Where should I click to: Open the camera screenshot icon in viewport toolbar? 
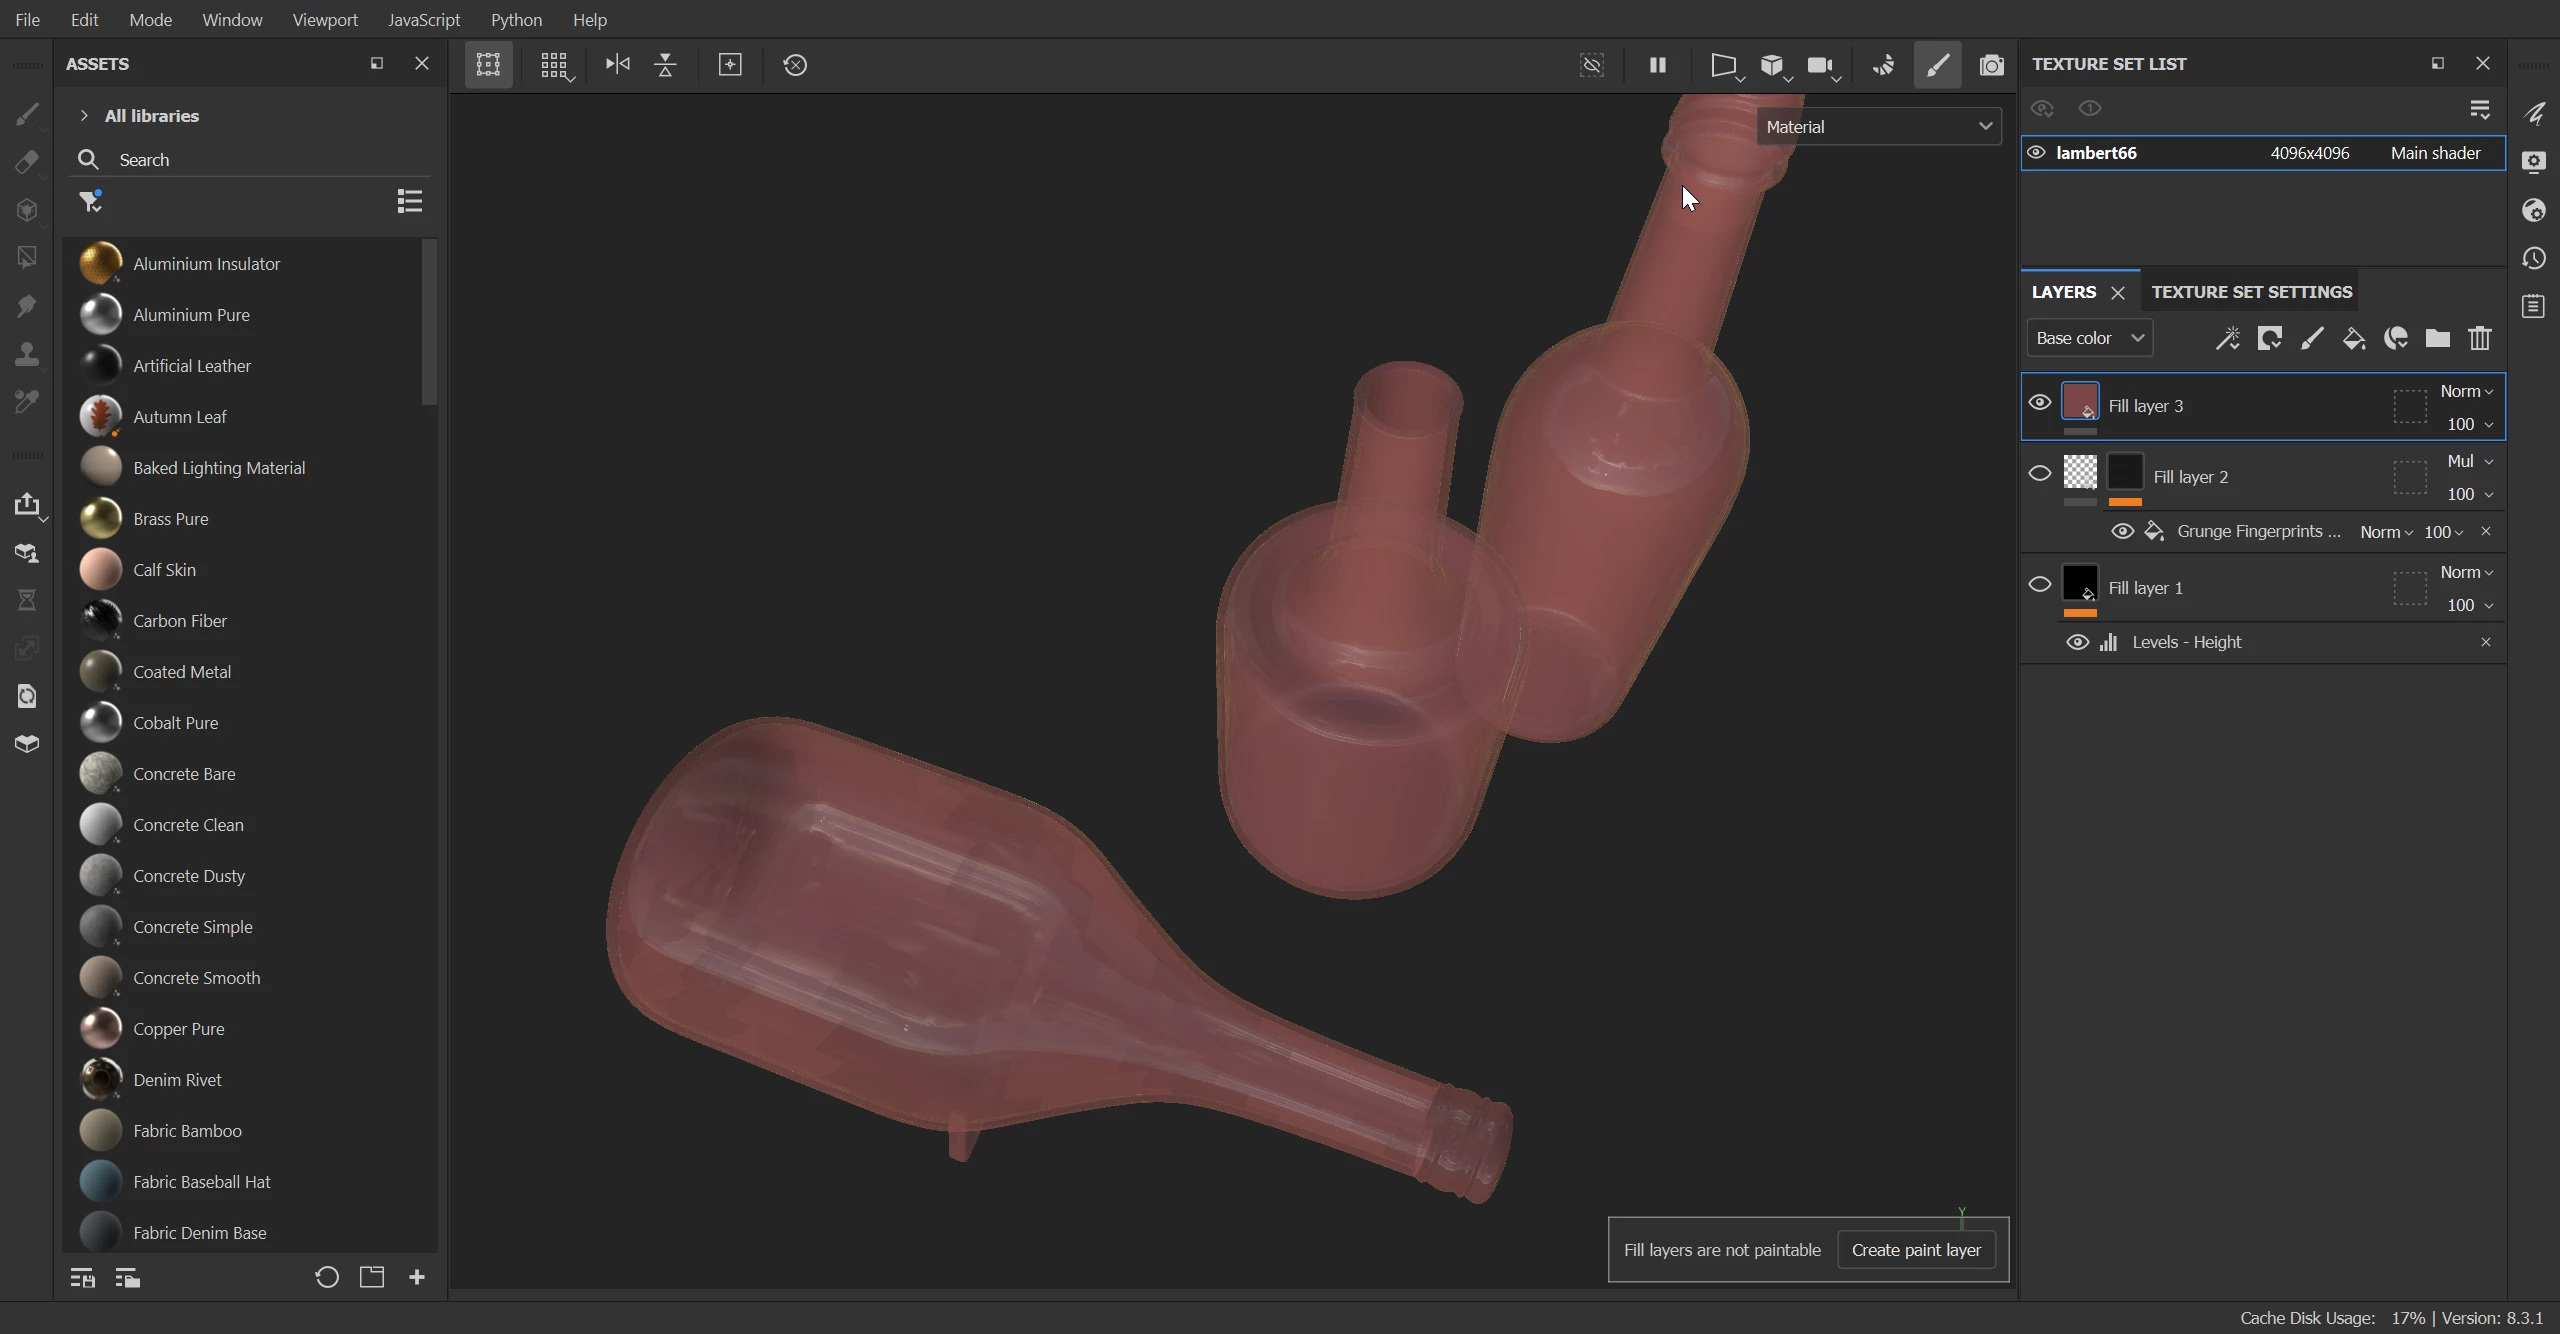[1991, 65]
